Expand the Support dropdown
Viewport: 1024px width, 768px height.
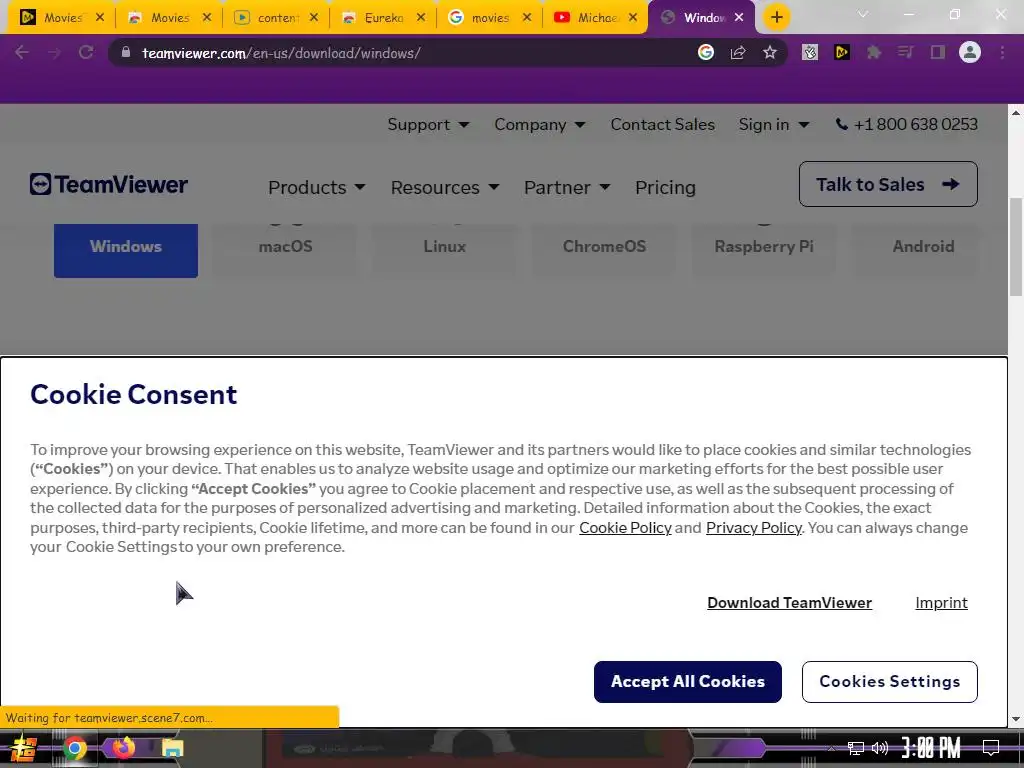(x=428, y=124)
